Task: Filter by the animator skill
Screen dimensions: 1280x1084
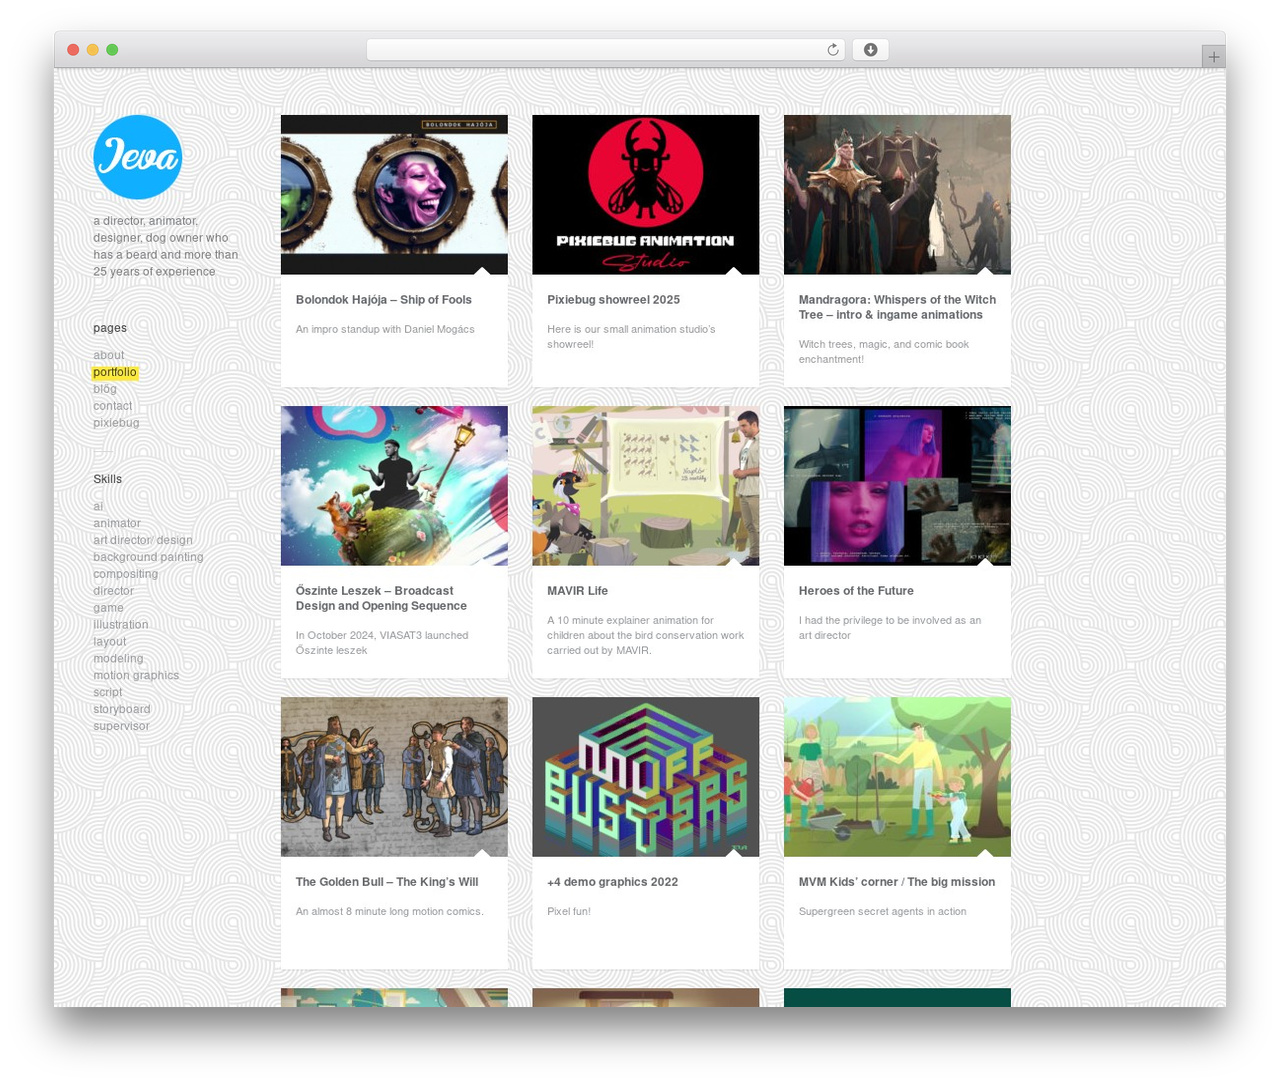Action: click(117, 523)
